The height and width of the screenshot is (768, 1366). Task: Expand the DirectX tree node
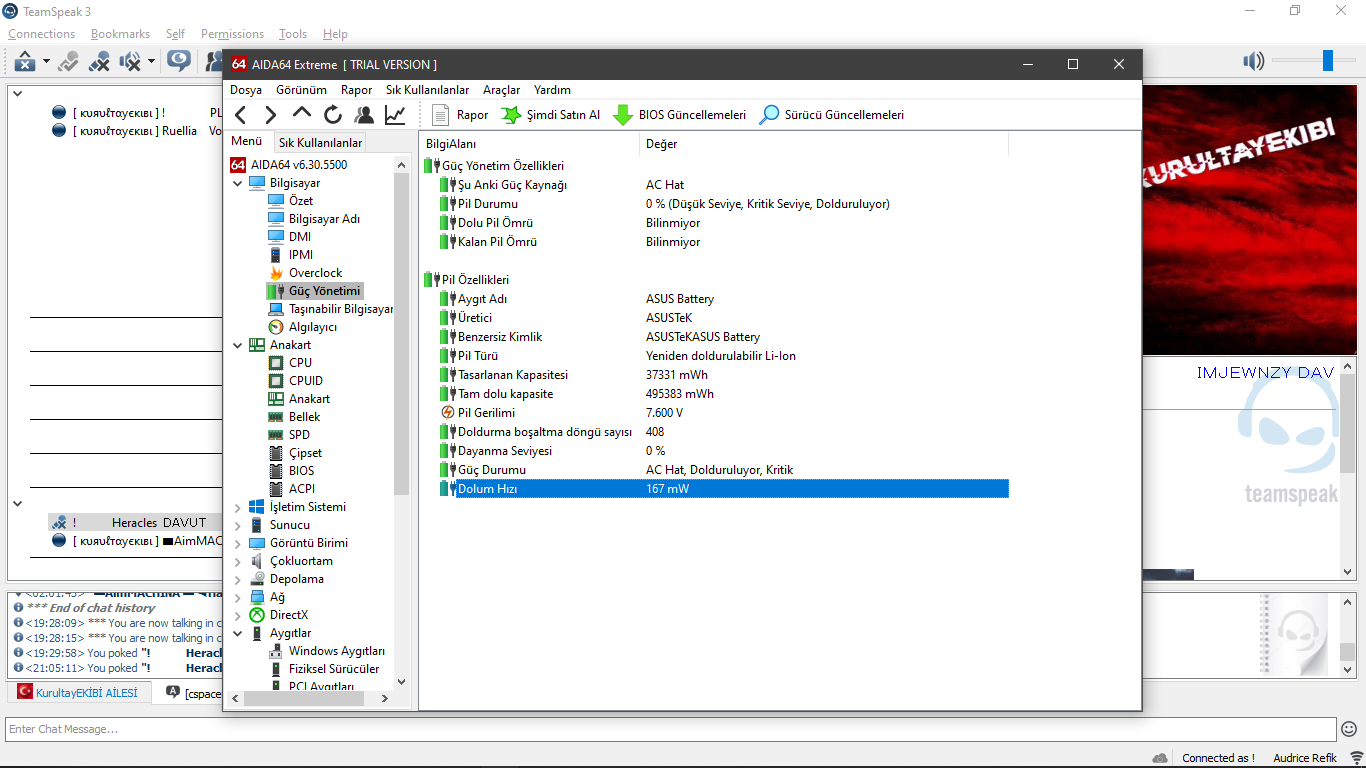pos(237,615)
